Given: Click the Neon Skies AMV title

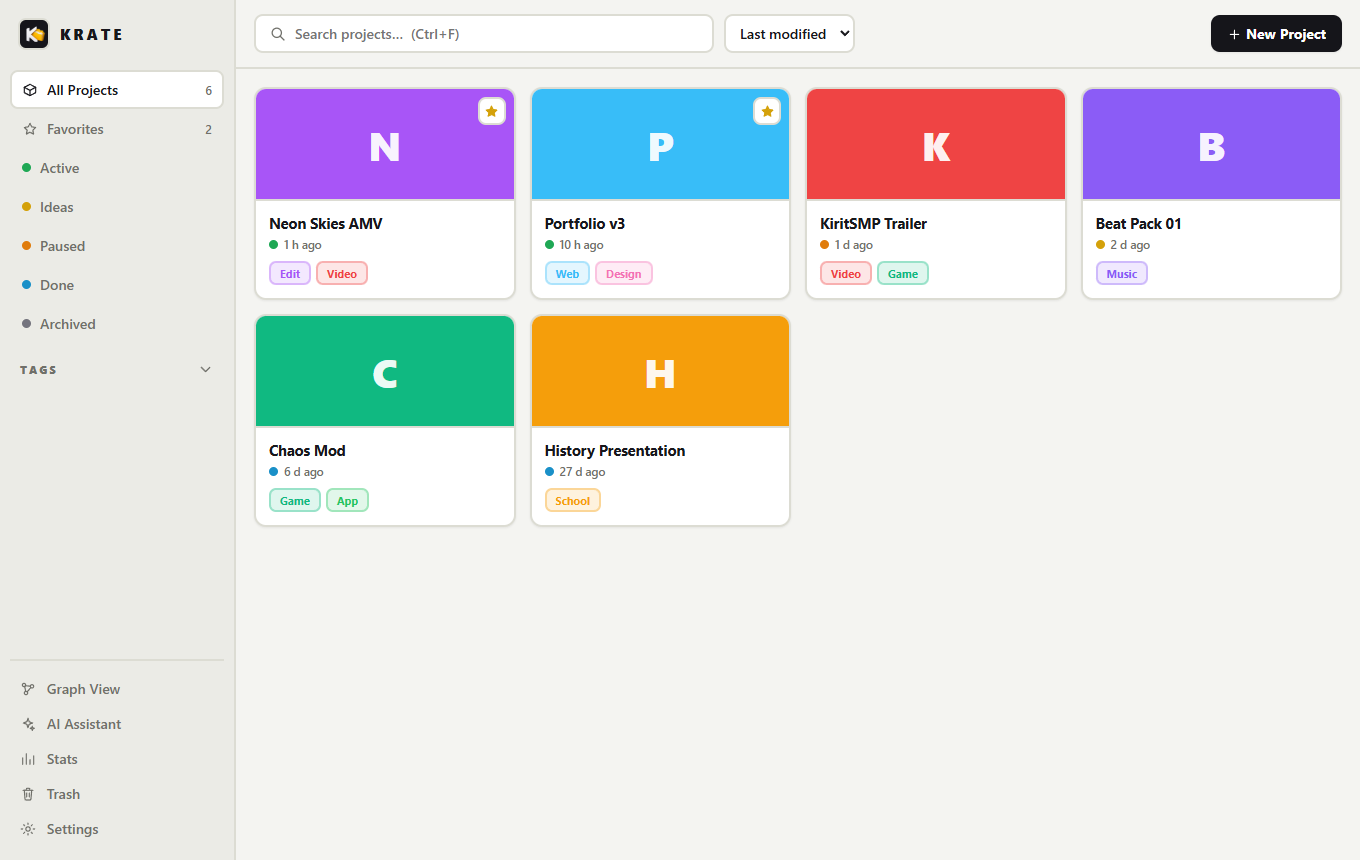Looking at the screenshot, I should (x=326, y=224).
